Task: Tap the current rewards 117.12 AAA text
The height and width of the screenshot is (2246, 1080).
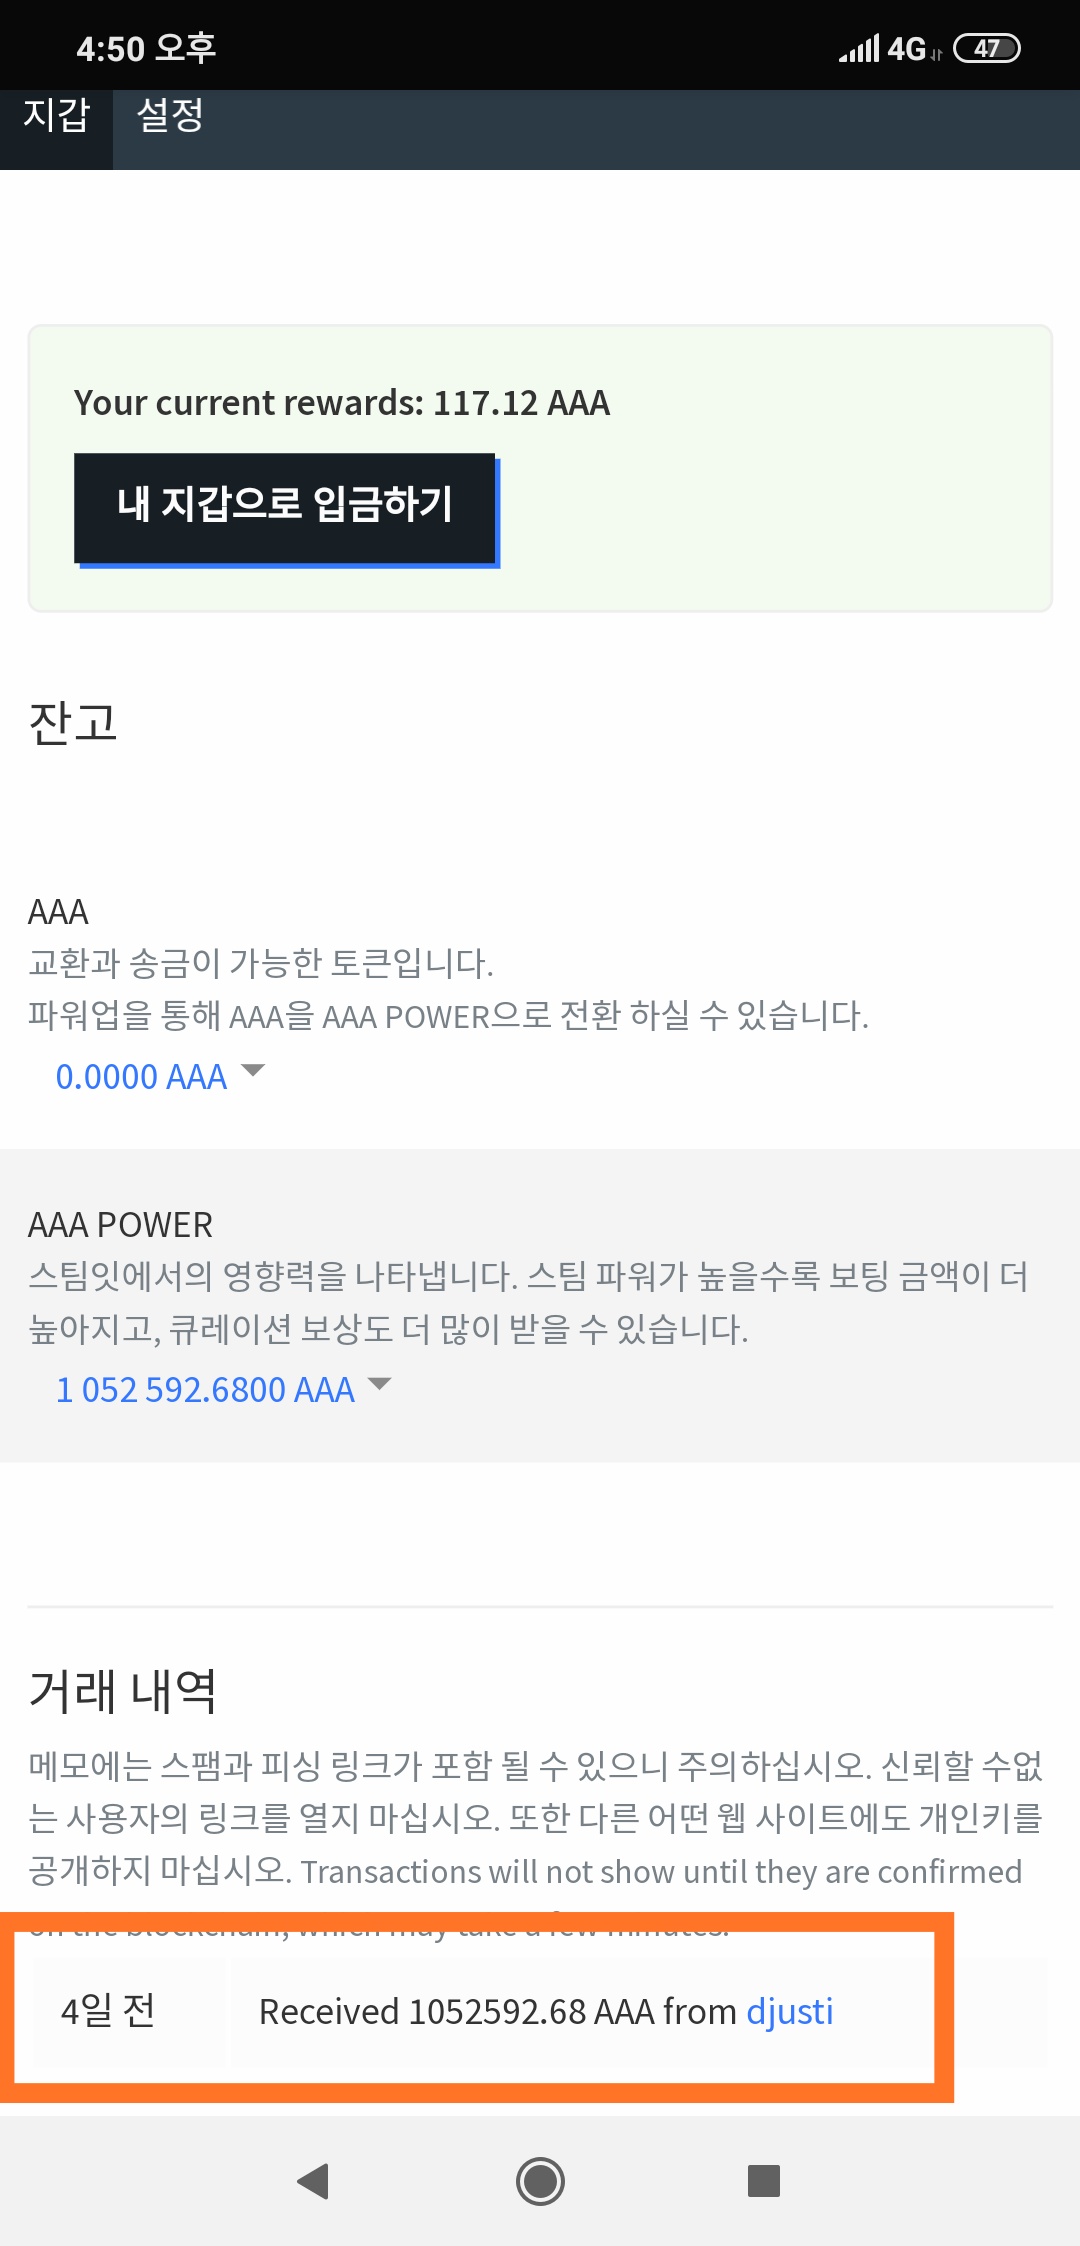Action: click(x=341, y=402)
